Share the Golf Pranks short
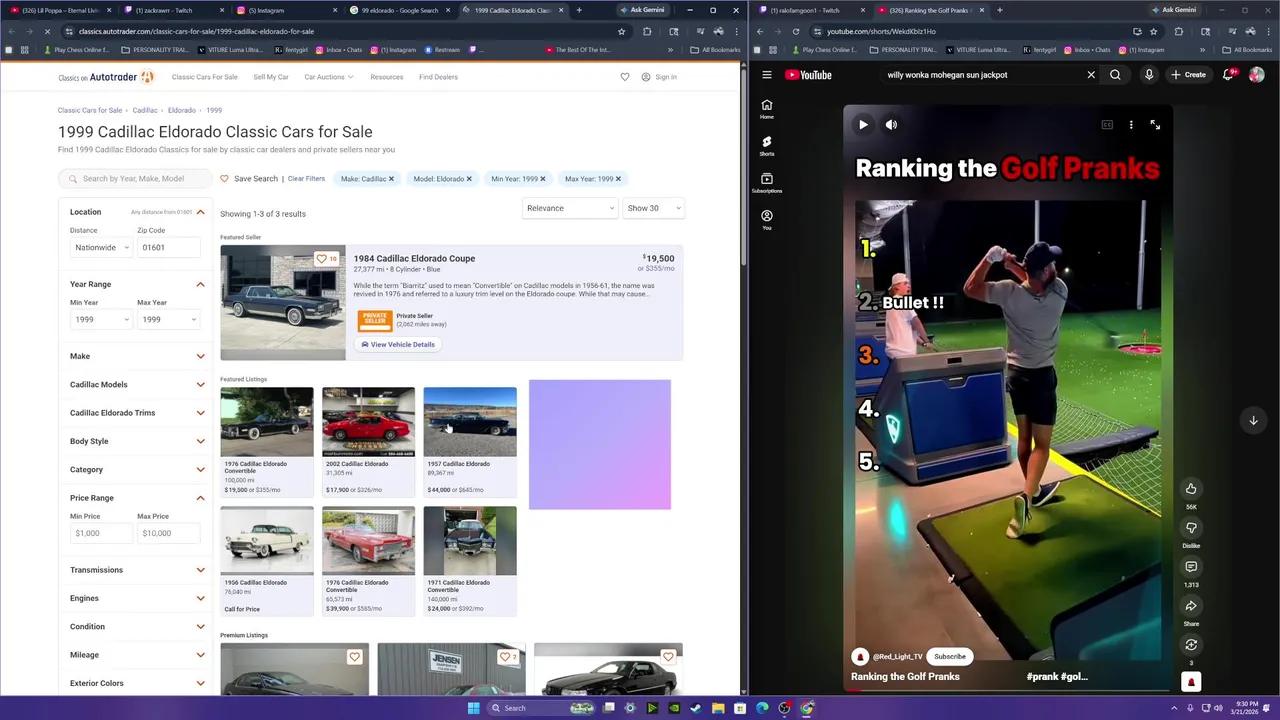 pyautogui.click(x=1191, y=606)
